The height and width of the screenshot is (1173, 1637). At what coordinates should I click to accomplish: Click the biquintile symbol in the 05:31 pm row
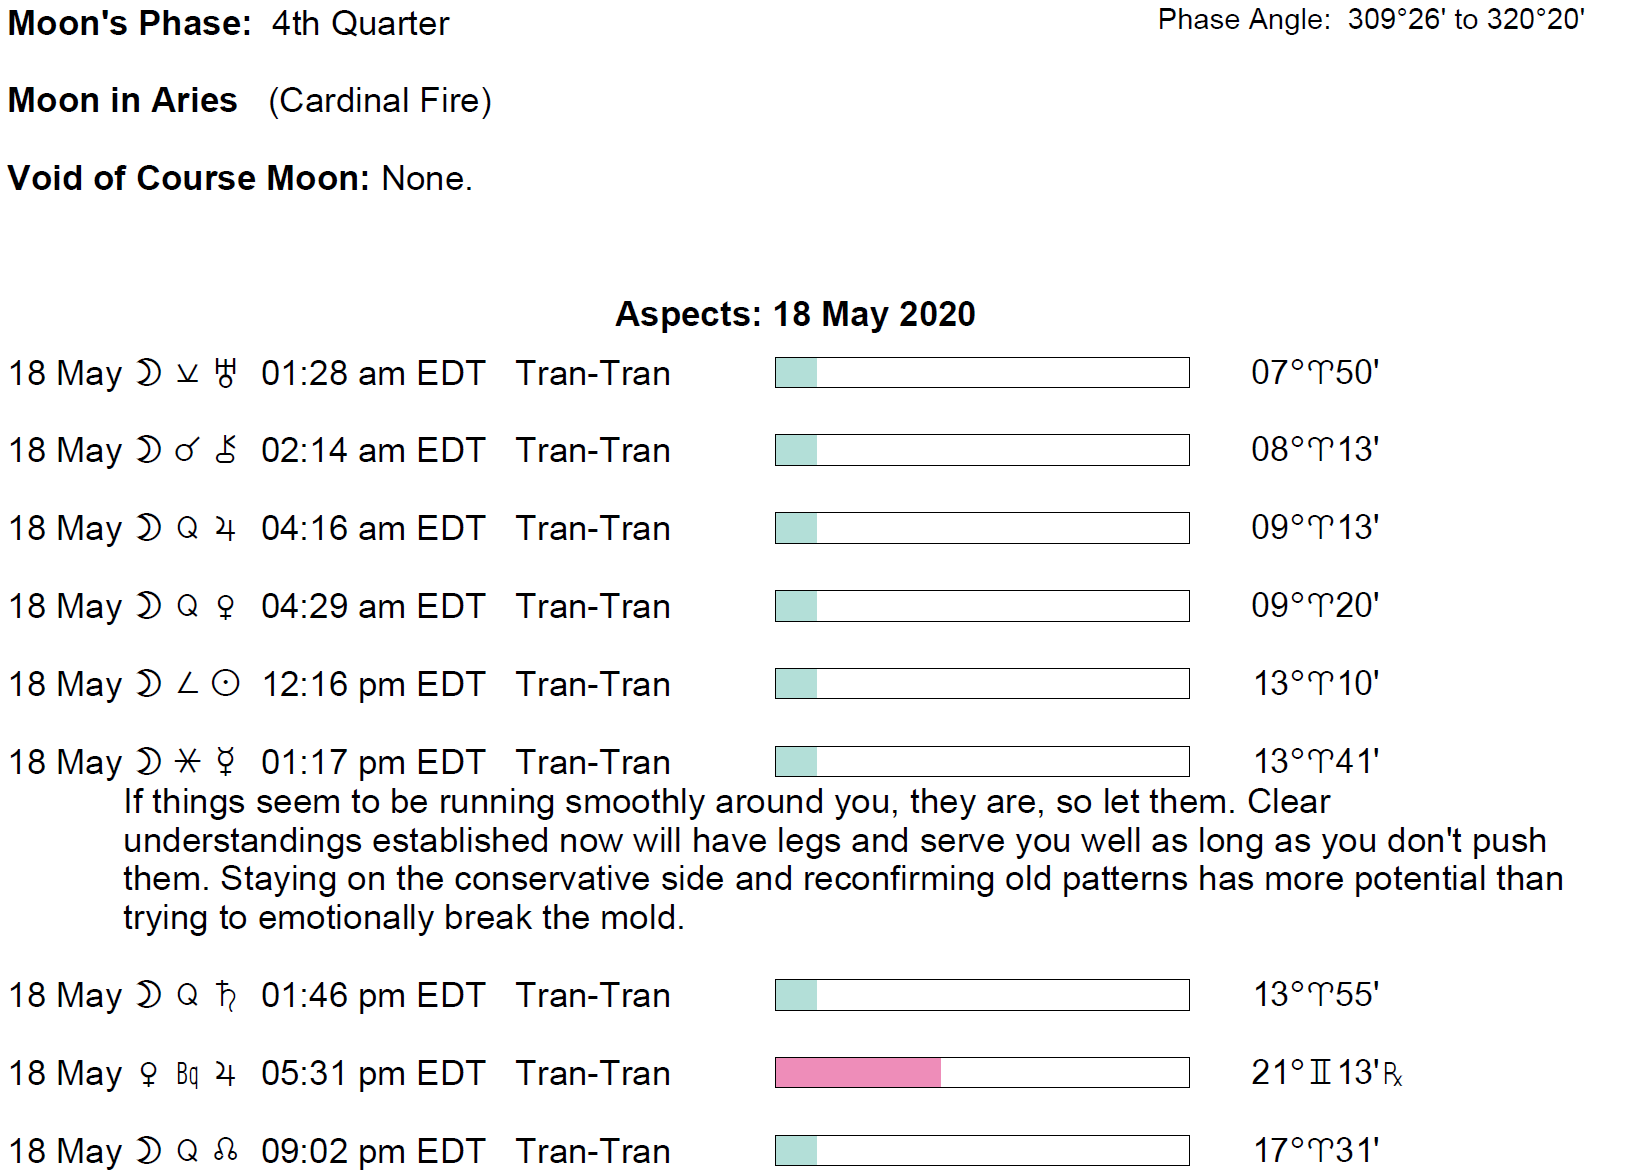point(187,1074)
